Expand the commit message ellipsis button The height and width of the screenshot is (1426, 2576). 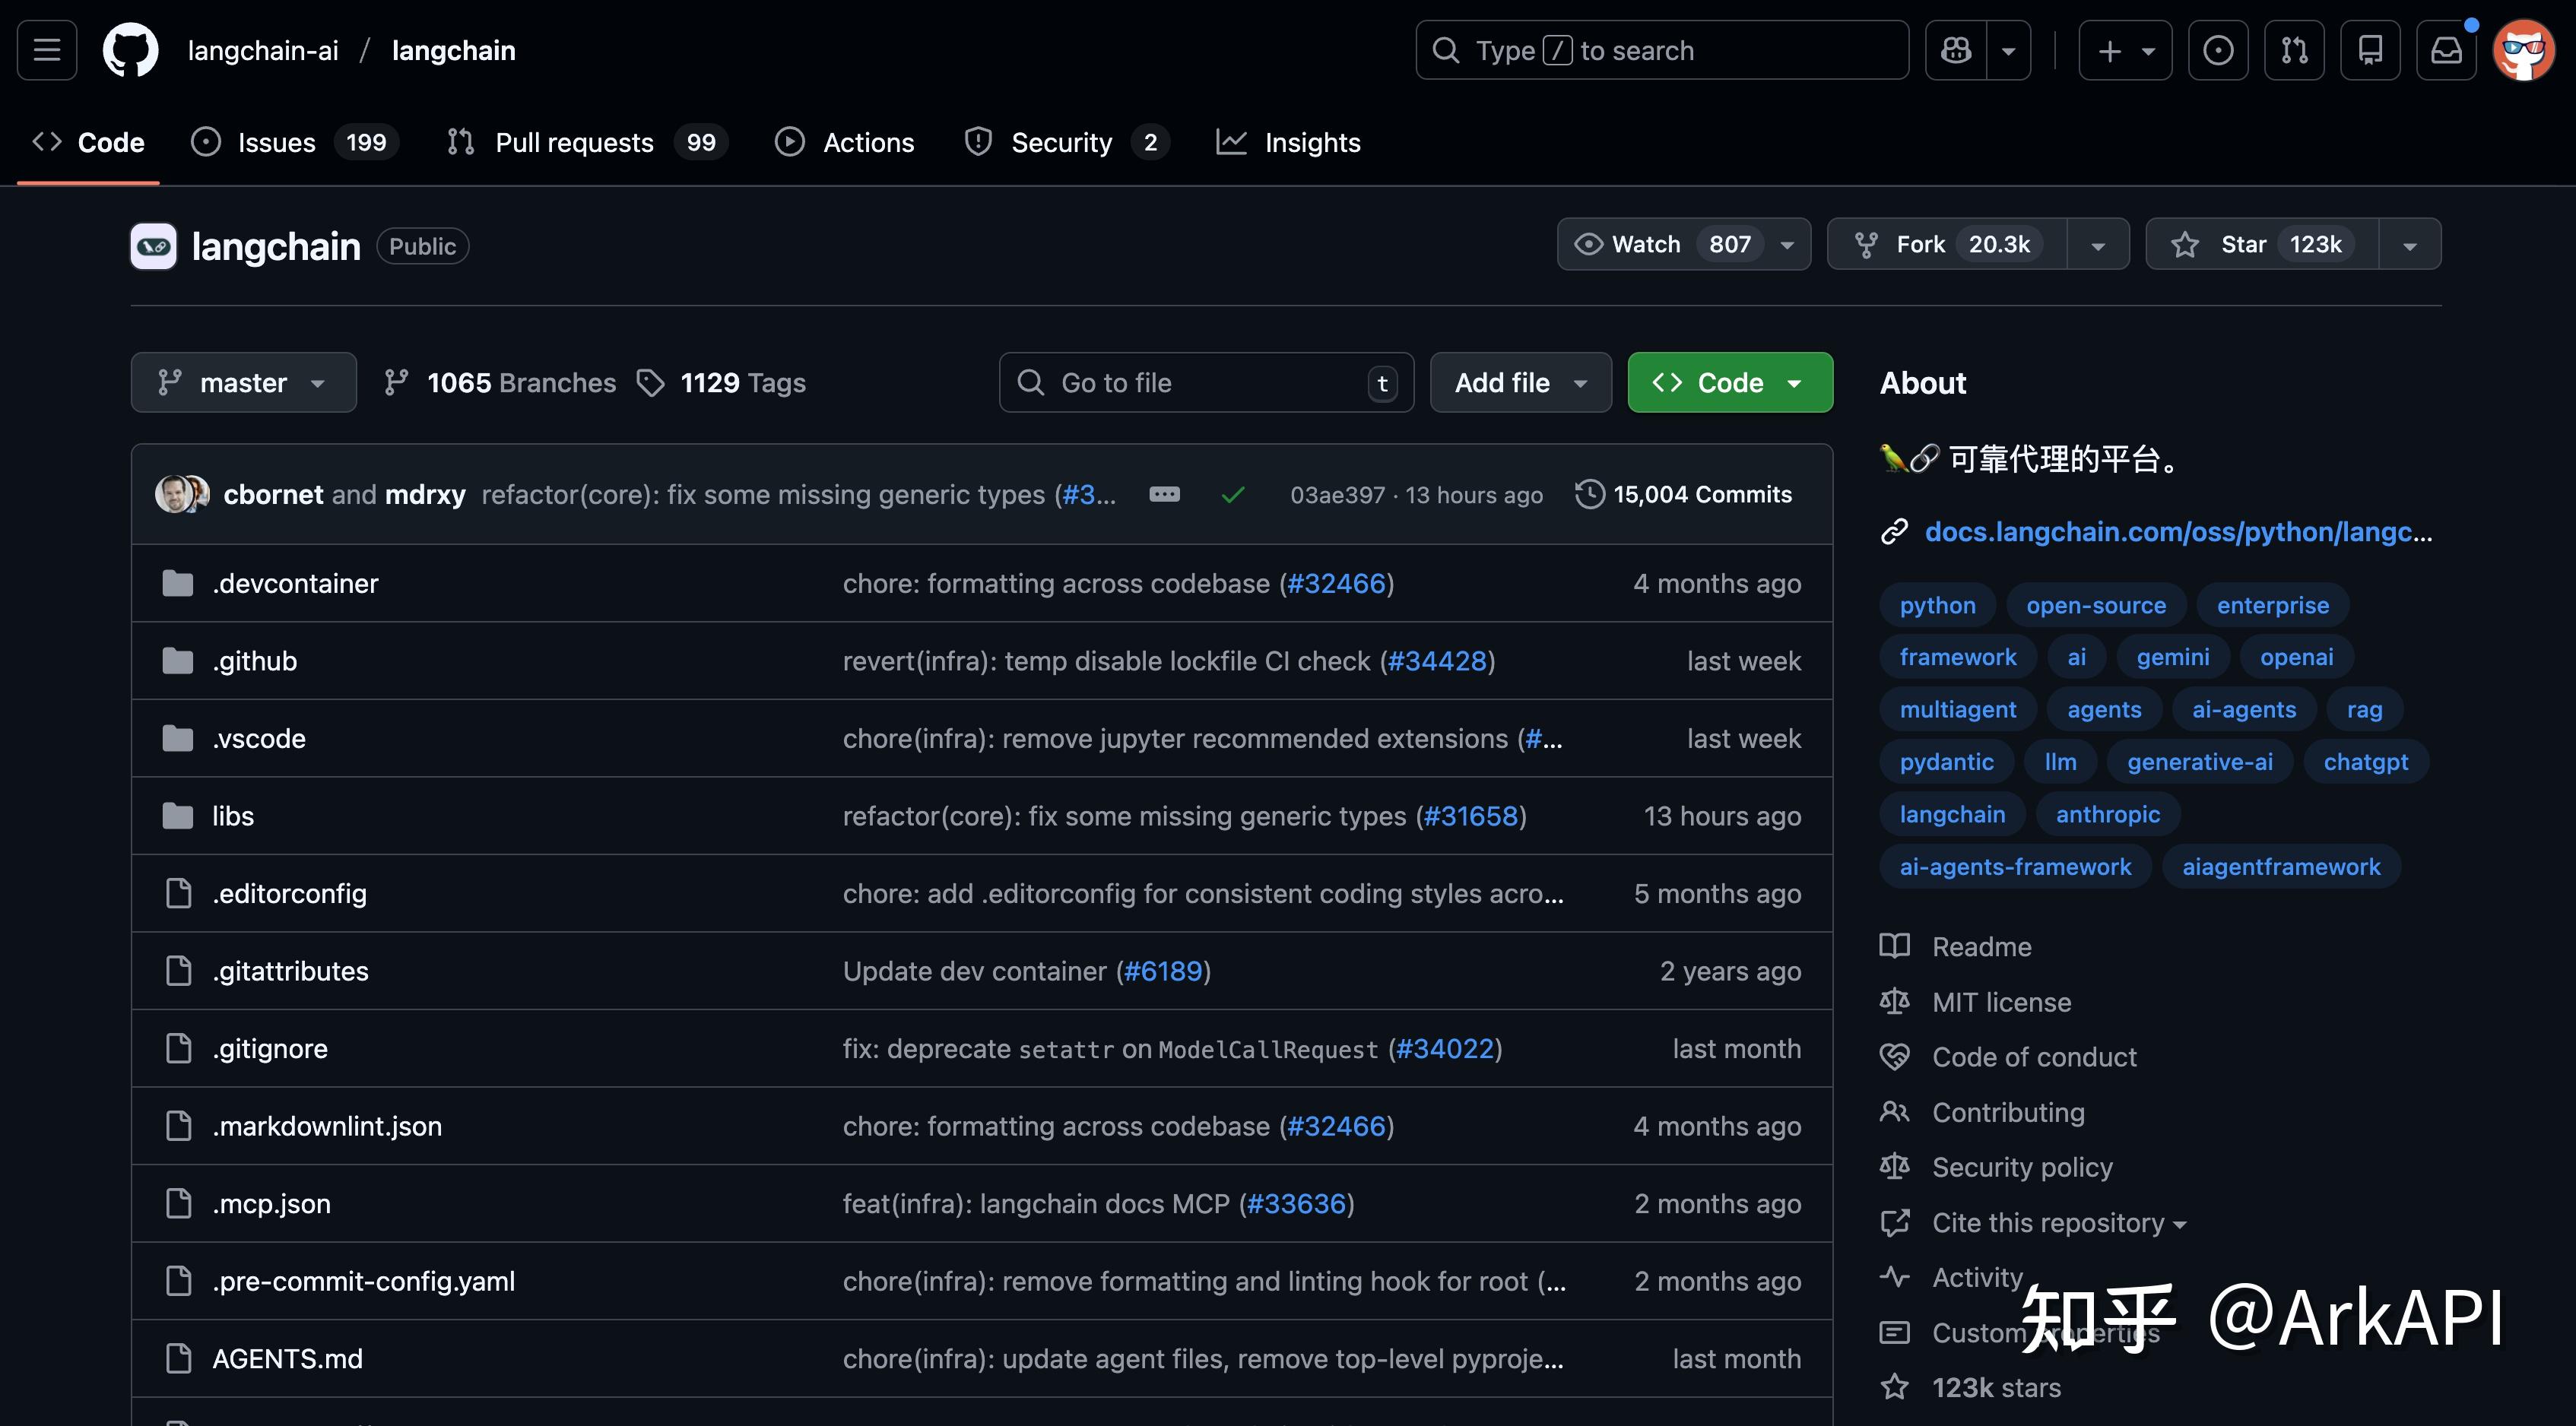point(1164,494)
